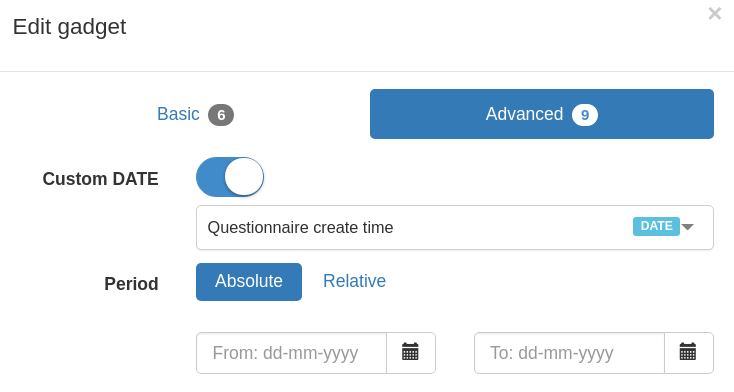Open the Questionnaire create time selector

tap(455, 227)
